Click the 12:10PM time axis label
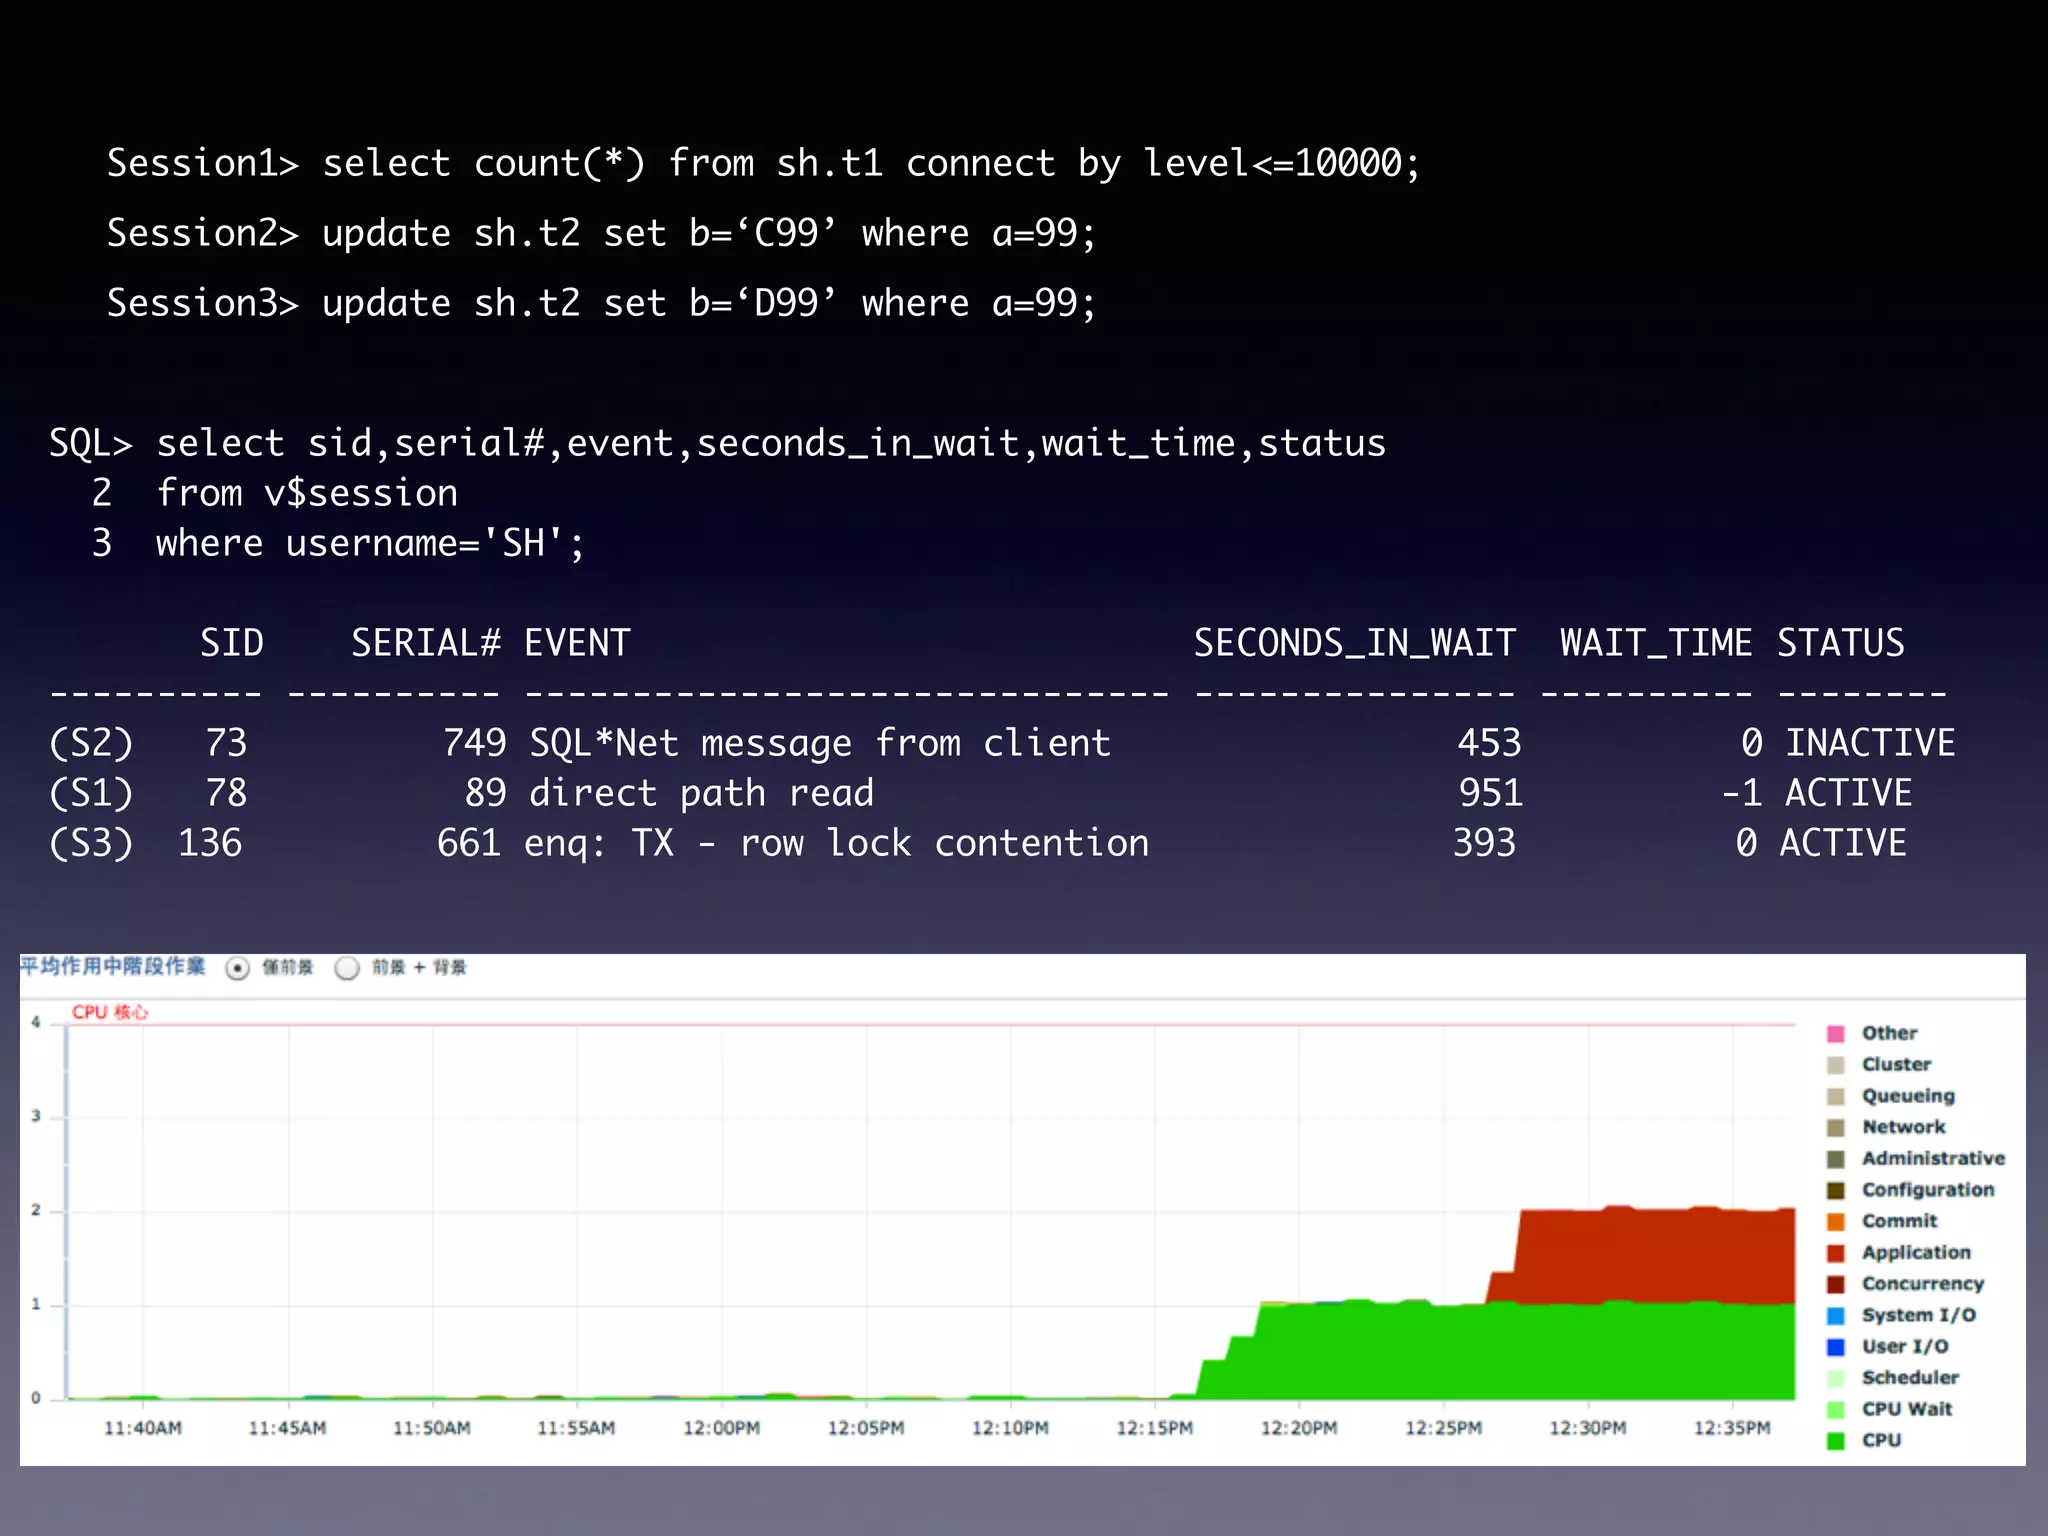 [1010, 1428]
